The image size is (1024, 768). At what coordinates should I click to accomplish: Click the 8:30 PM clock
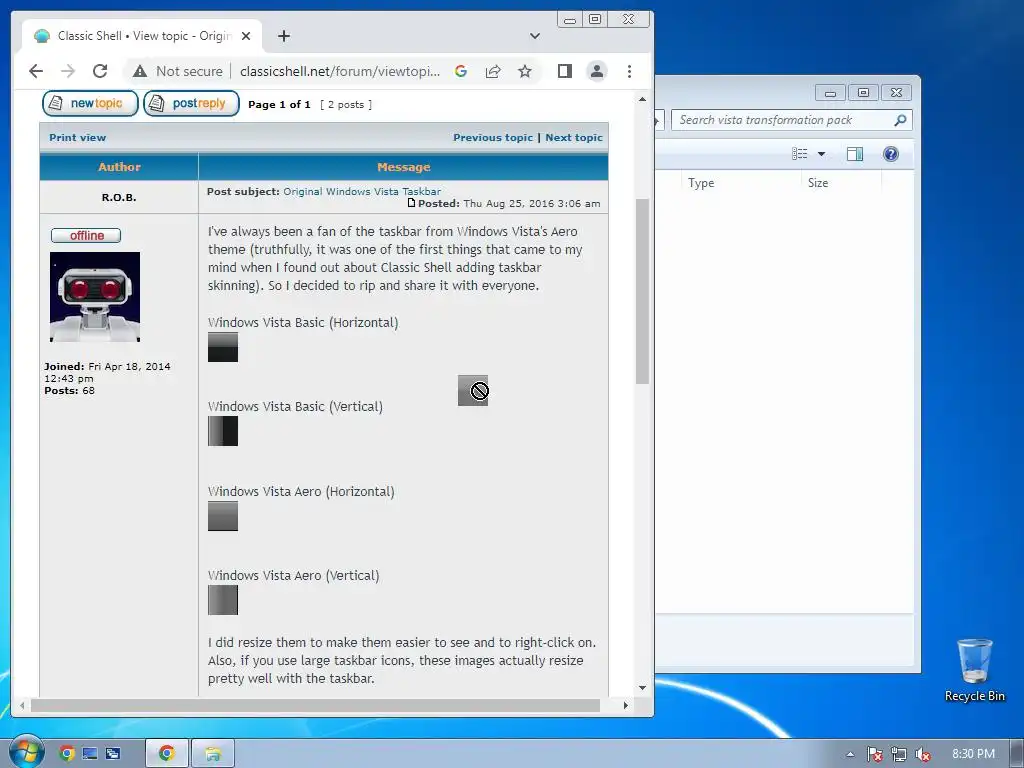973,754
